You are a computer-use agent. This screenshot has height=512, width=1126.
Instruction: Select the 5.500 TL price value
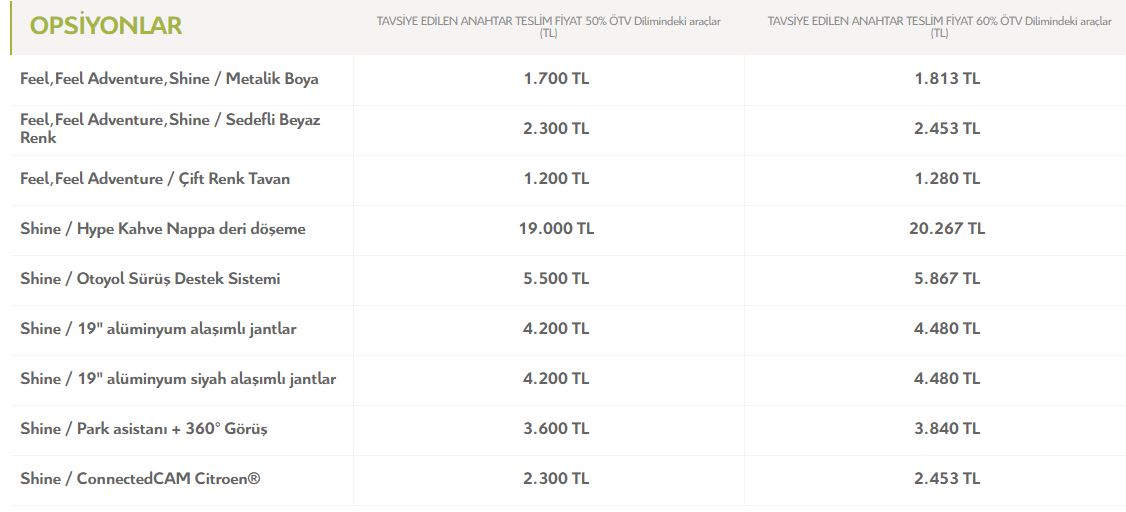coord(557,279)
